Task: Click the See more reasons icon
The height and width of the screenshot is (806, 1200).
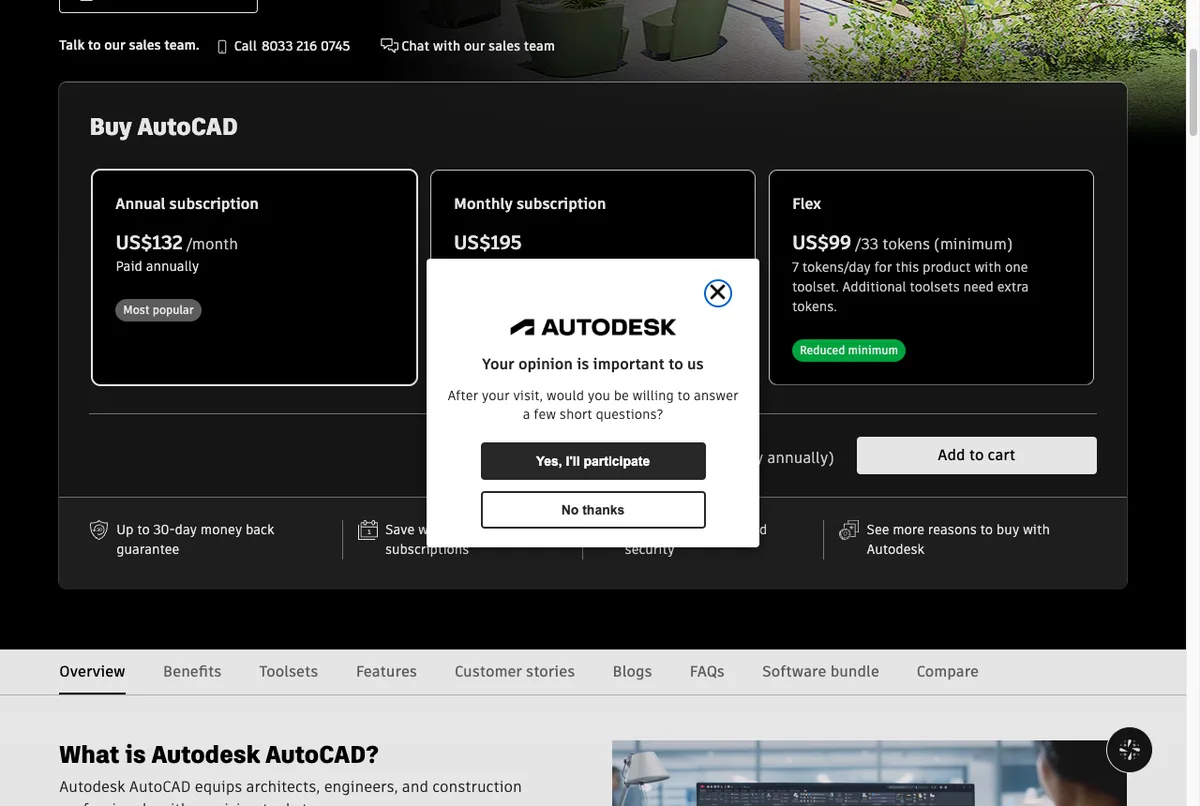Action: point(849,530)
